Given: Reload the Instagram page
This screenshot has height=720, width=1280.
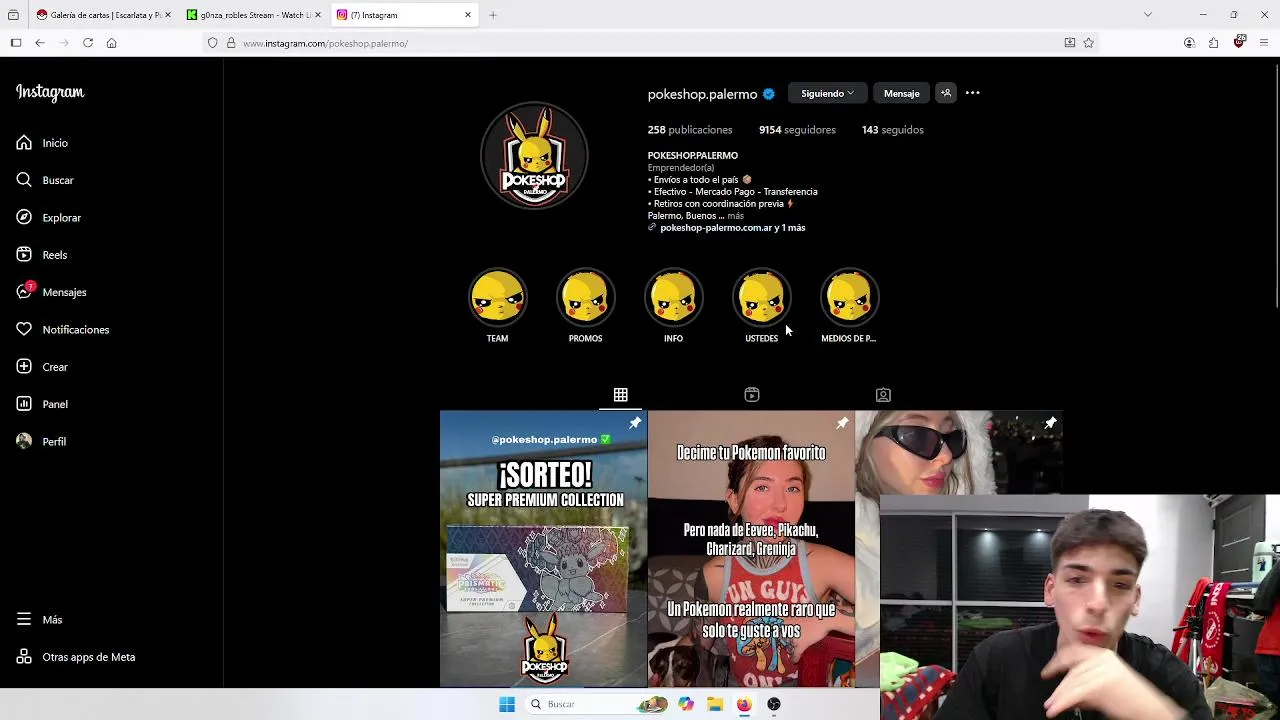Looking at the screenshot, I should pos(88,43).
